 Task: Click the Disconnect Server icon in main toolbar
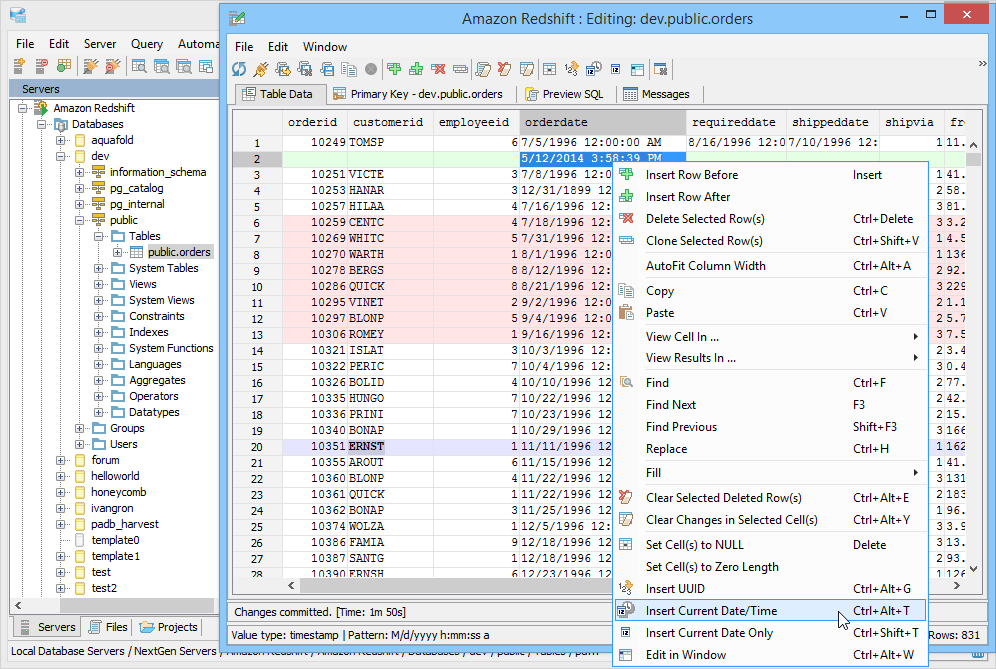coord(112,66)
